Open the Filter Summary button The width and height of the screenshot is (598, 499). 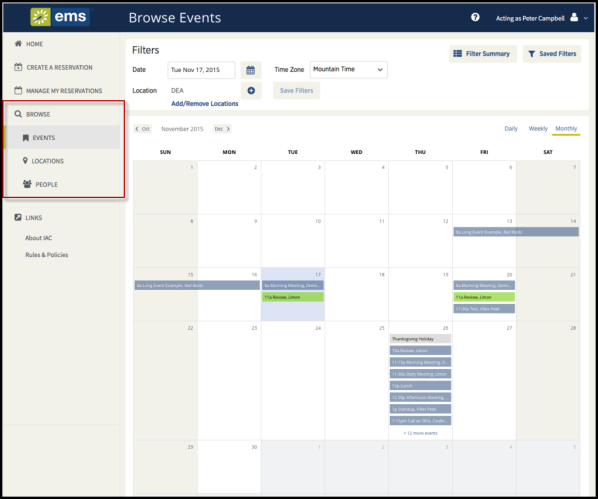point(483,54)
